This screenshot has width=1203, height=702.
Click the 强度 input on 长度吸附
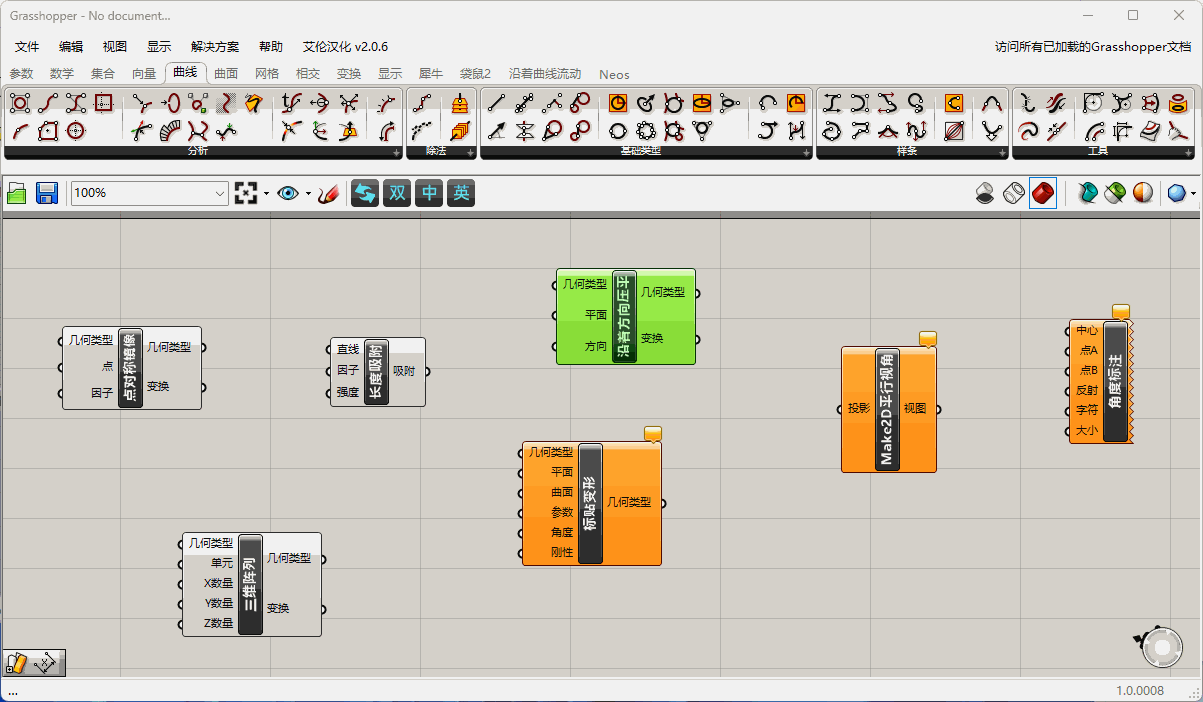click(x=348, y=392)
